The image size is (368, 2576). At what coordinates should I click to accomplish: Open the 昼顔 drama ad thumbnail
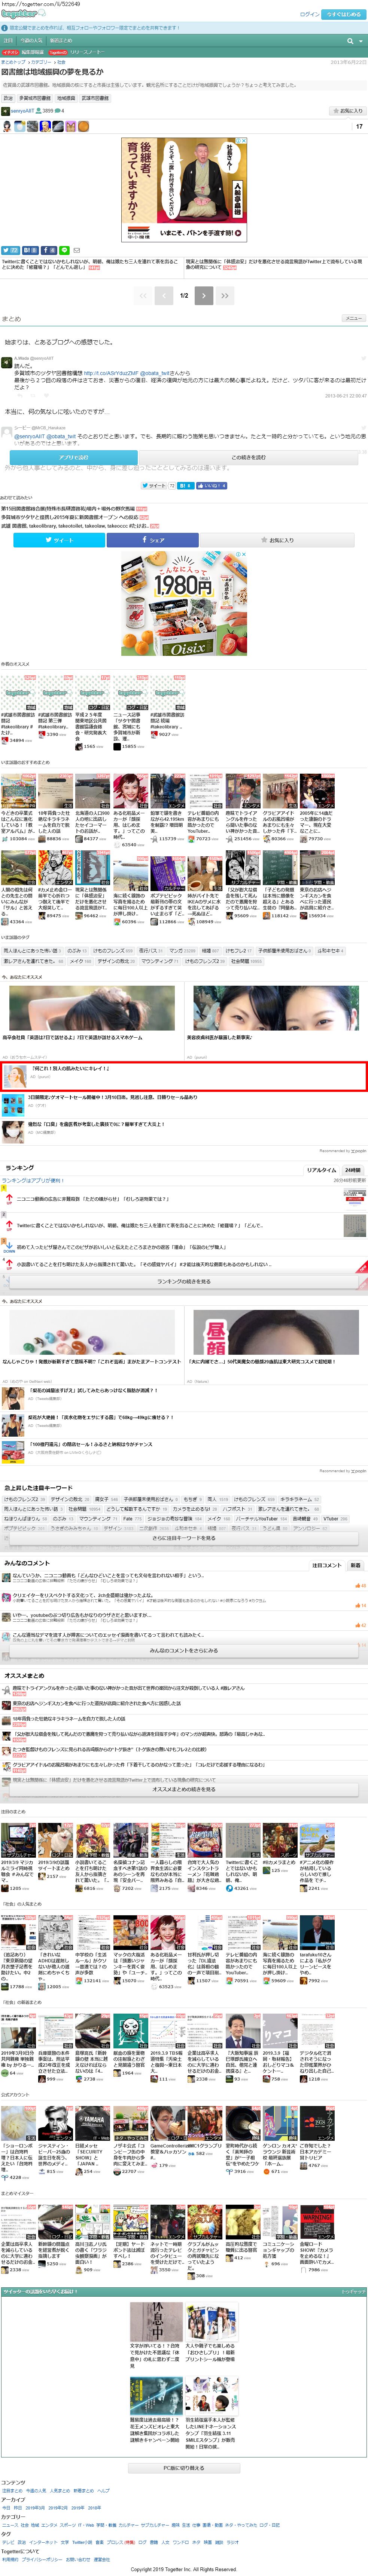[275, 1332]
